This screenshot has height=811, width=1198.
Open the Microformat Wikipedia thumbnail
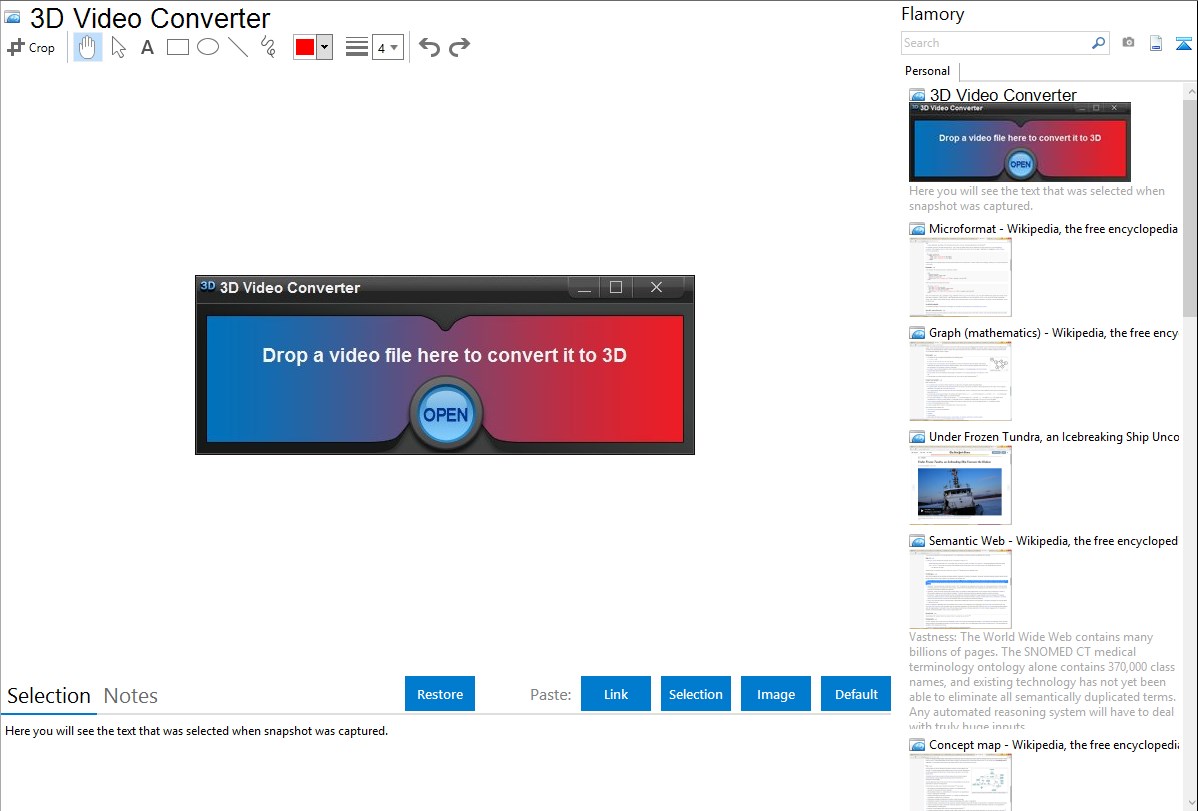(x=960, y=277)
